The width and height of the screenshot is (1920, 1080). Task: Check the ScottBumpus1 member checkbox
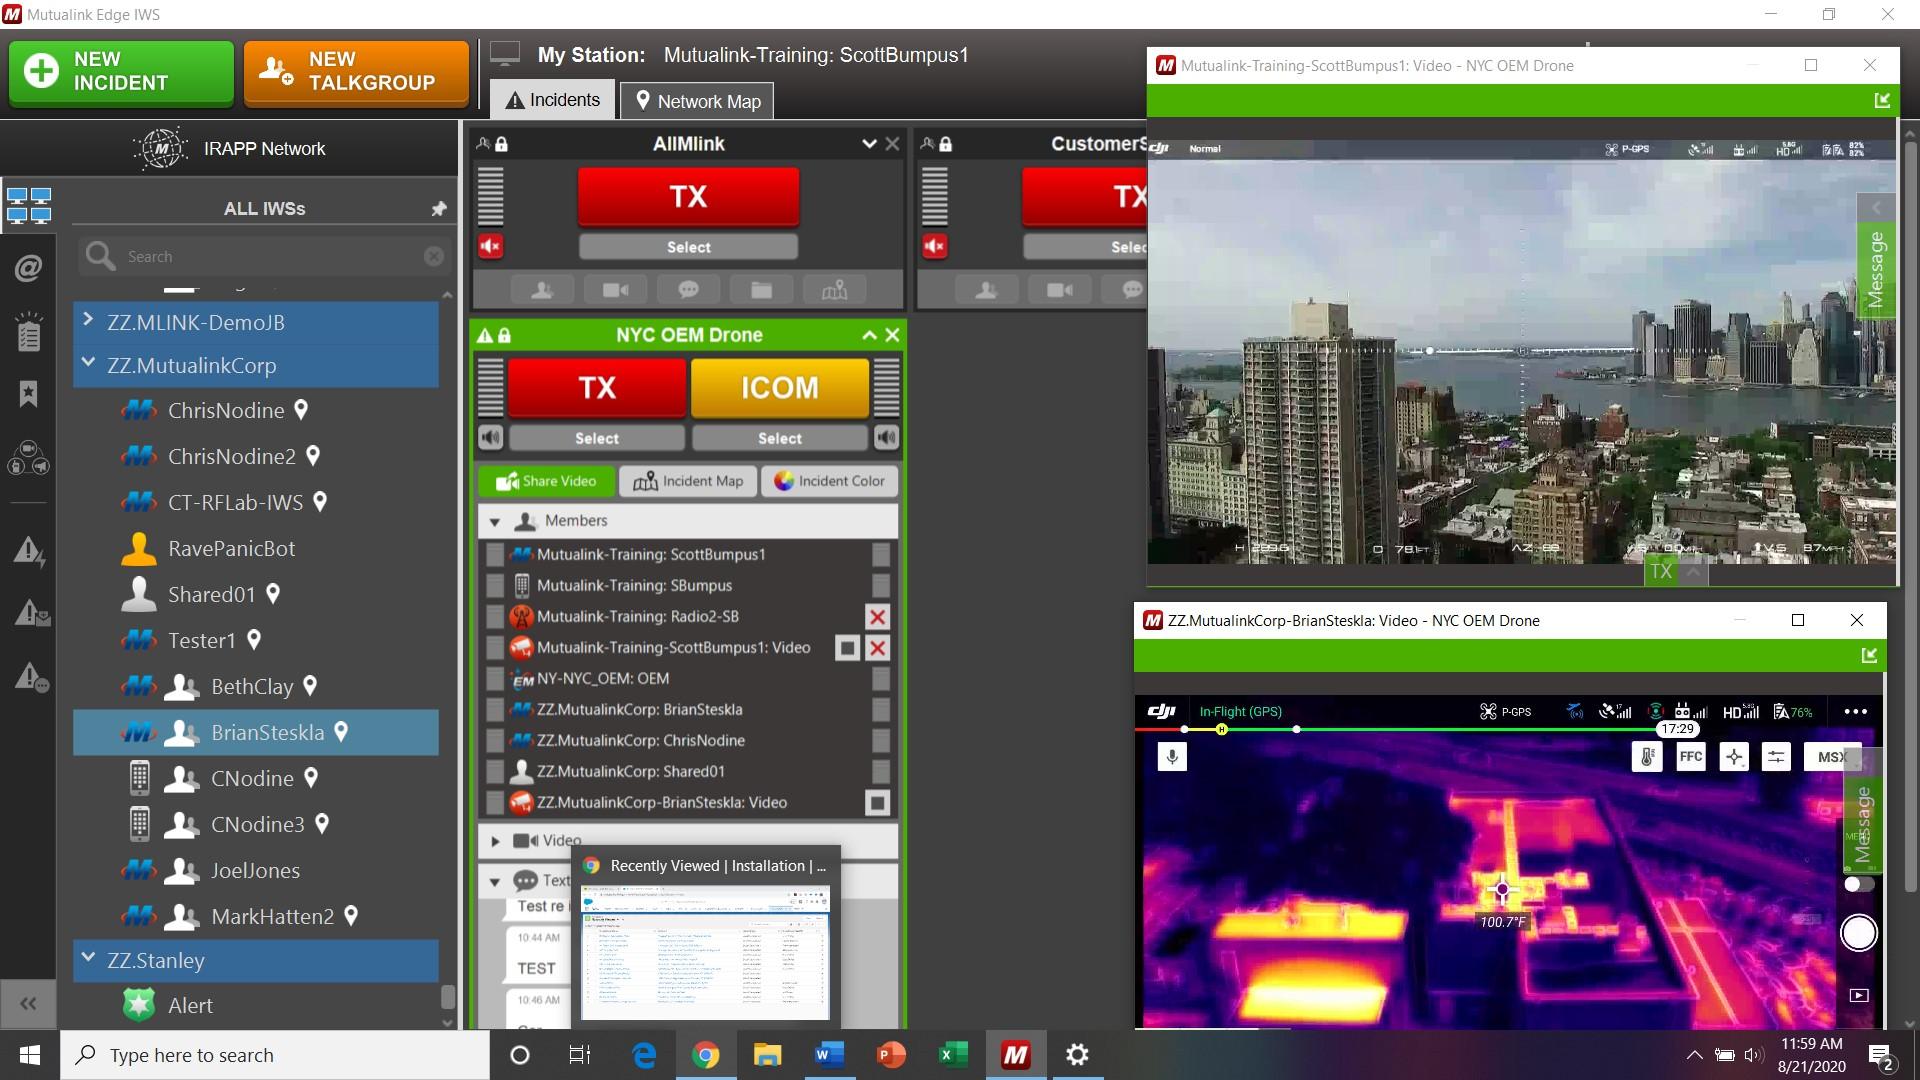pyautogui.click(x=495, y=555)
